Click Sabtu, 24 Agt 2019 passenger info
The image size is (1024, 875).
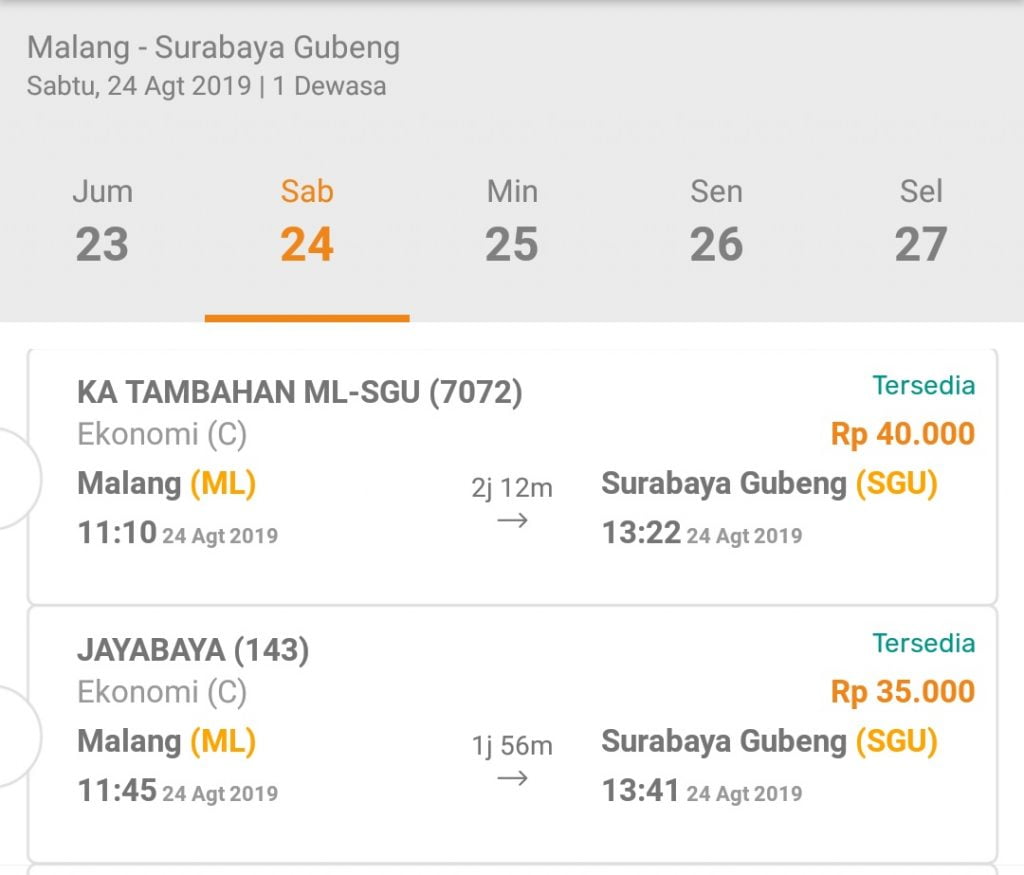click(x=206, y=86)
